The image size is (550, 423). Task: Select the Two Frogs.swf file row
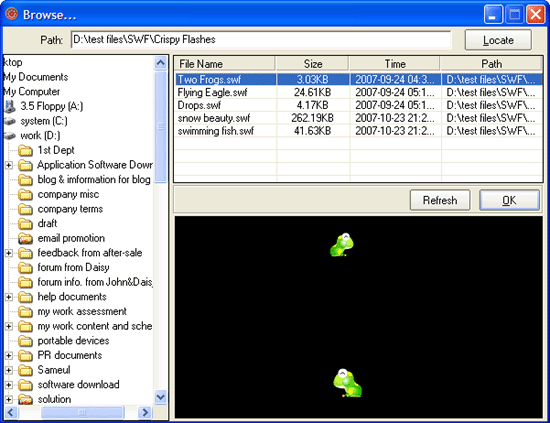358,79
